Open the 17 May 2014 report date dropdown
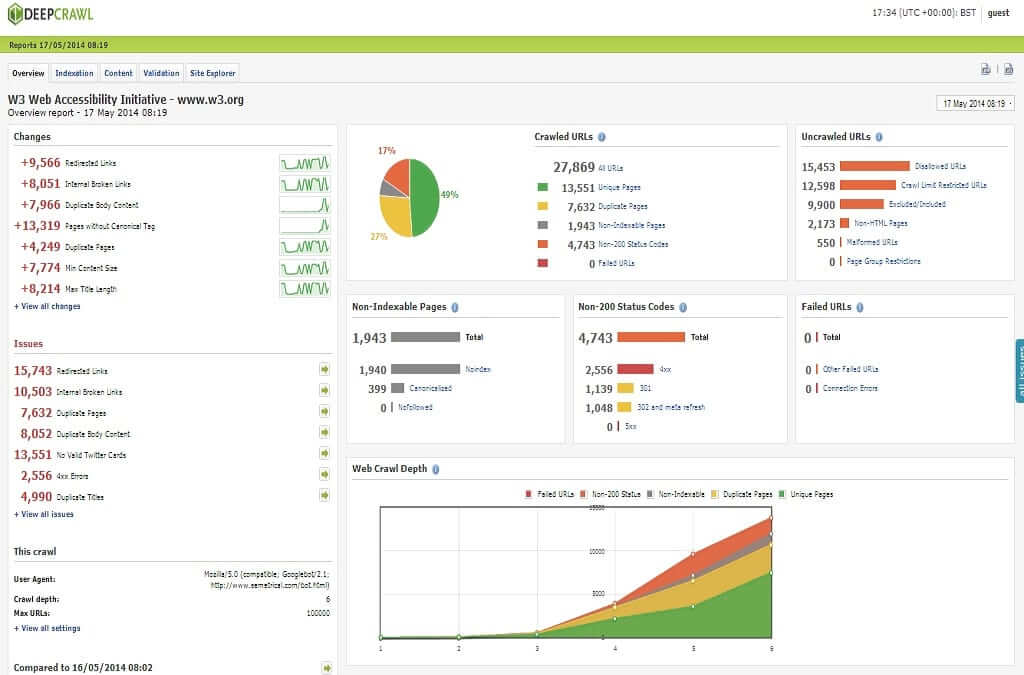1024x675 pixels. pyautogui.click(x=975, y=103)
